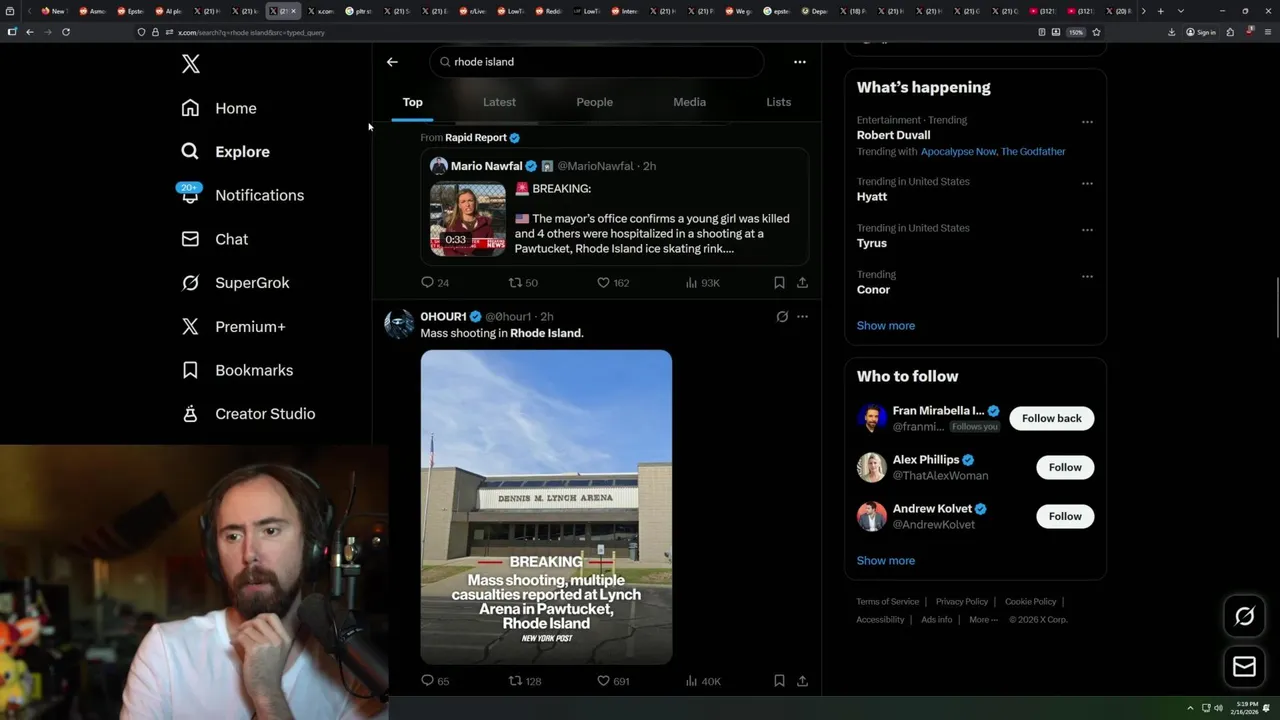Go back with the search back arrow
This screenshot has height=720, width=1280.
(392, 62)
